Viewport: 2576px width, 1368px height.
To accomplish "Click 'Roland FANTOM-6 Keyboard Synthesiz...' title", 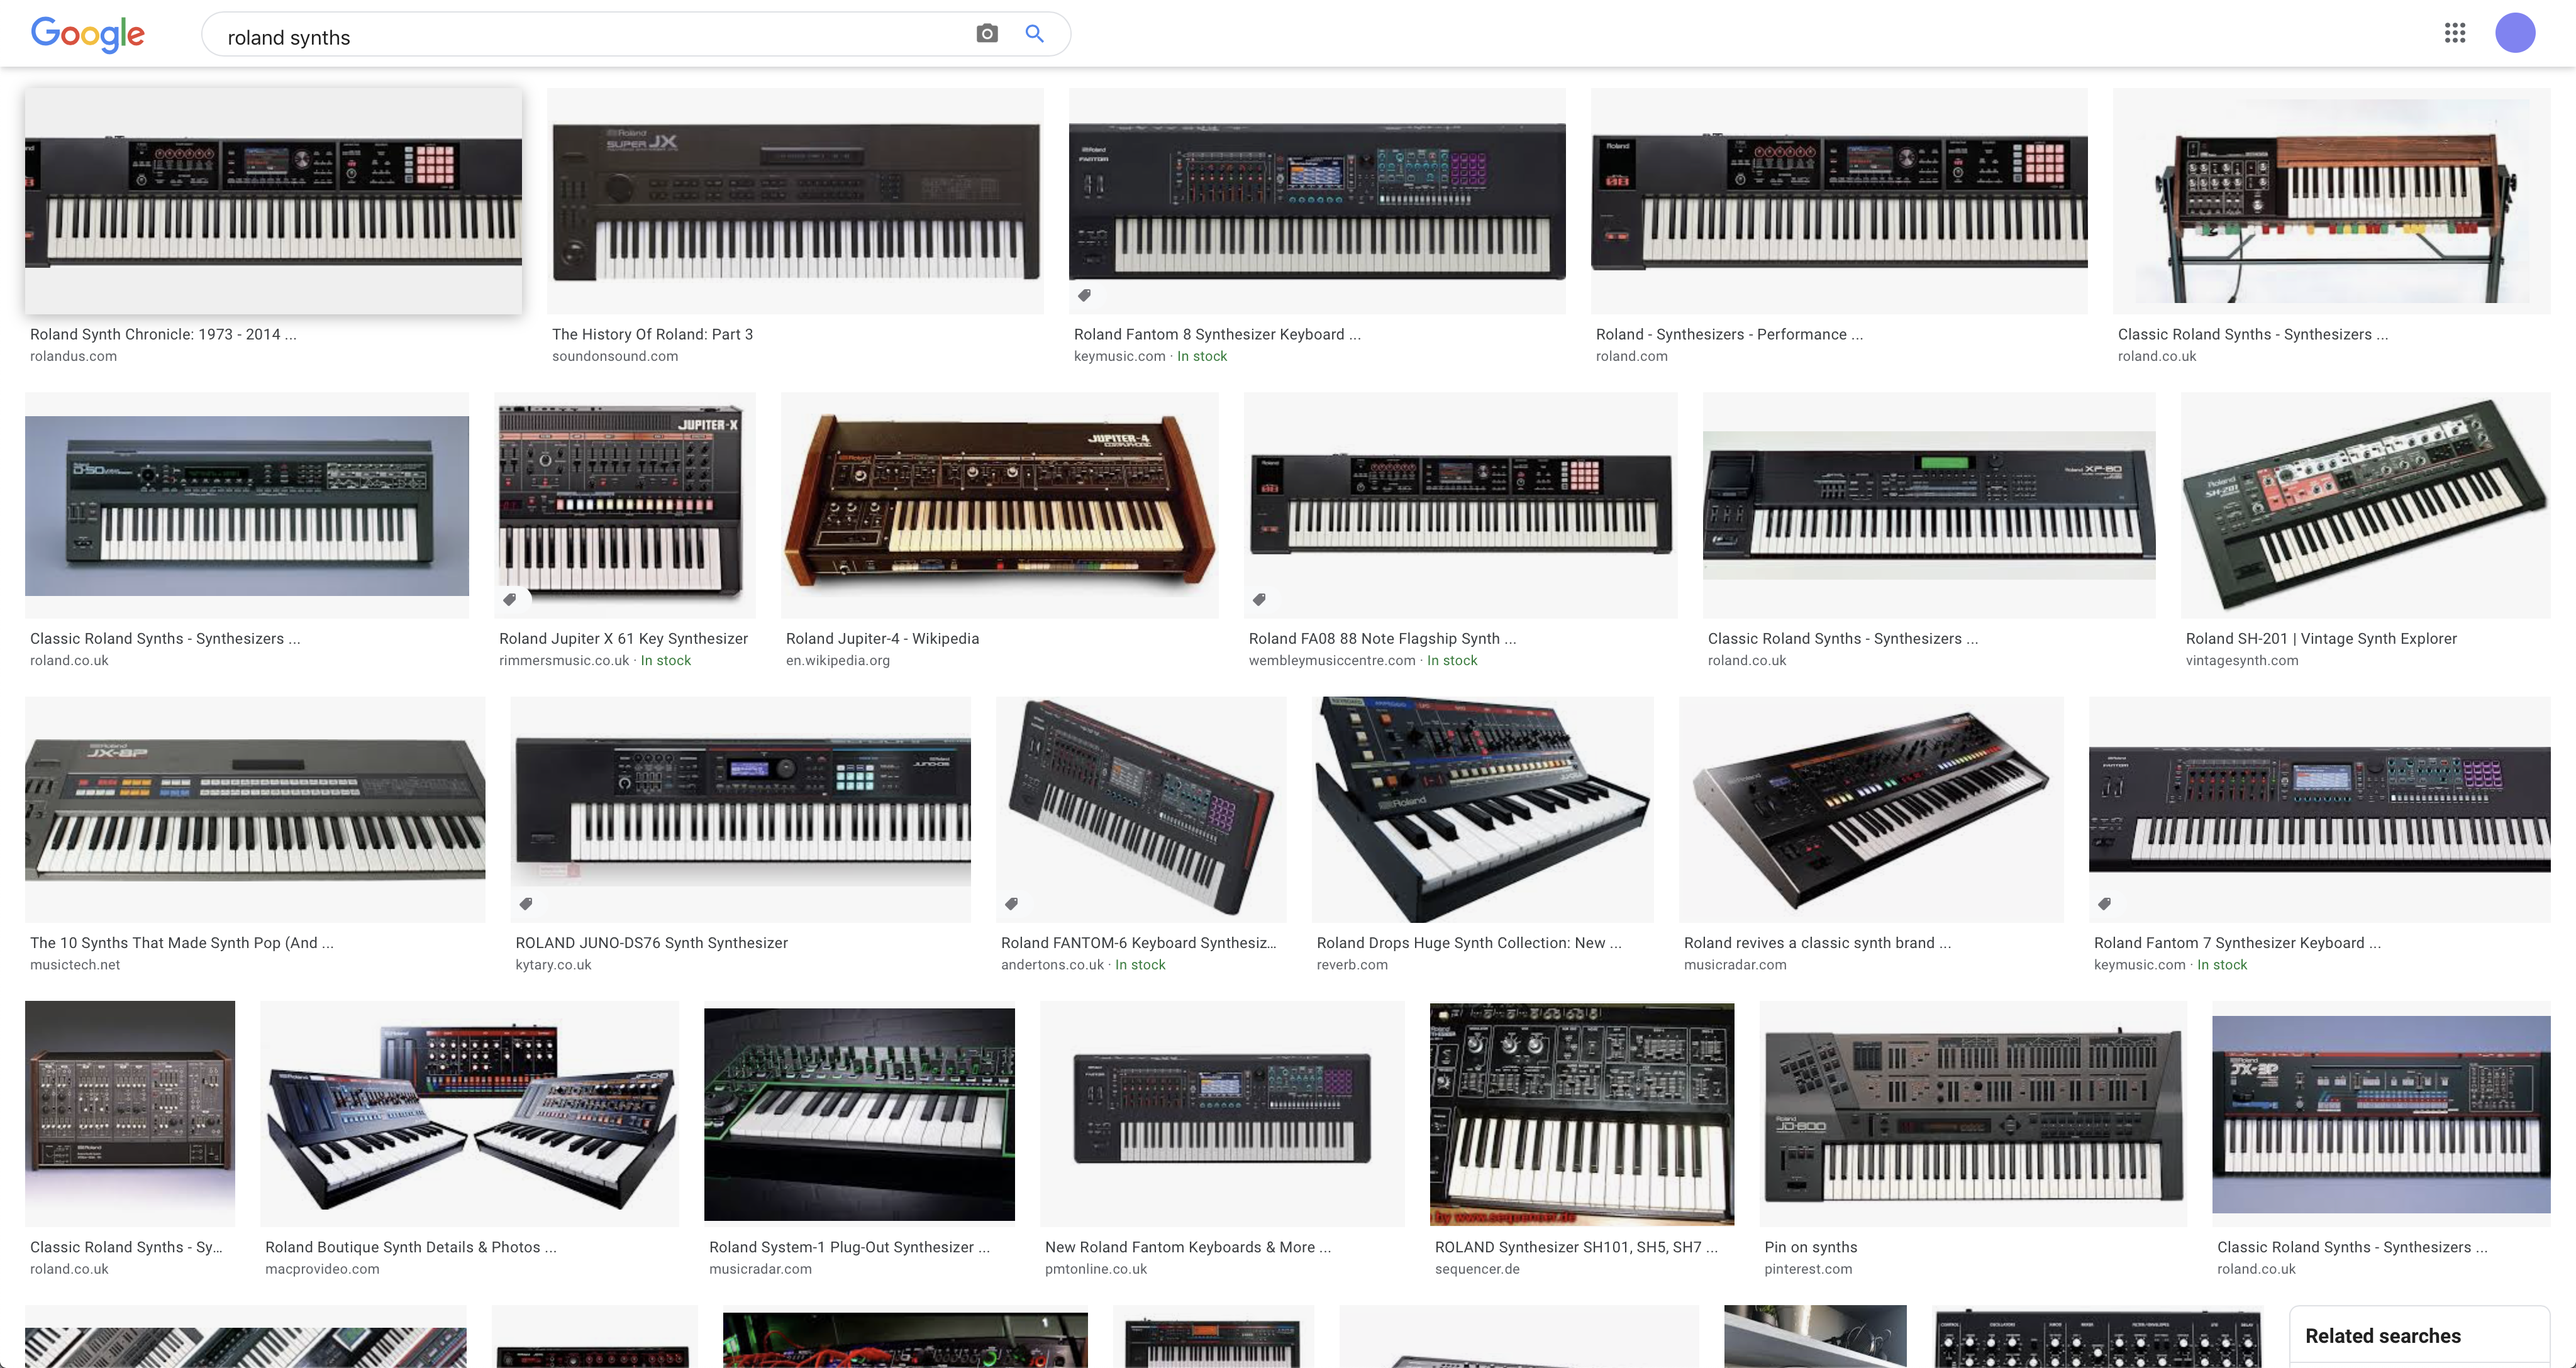I will coord(1138,942).
